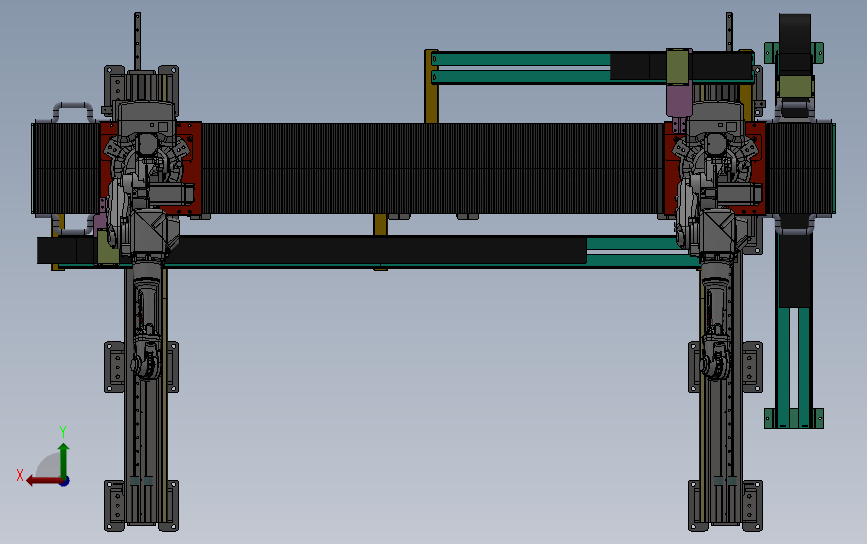Click the green Y axis arrow of the triad
This screenshot has width=867, height=544.
tap(64, 459)
